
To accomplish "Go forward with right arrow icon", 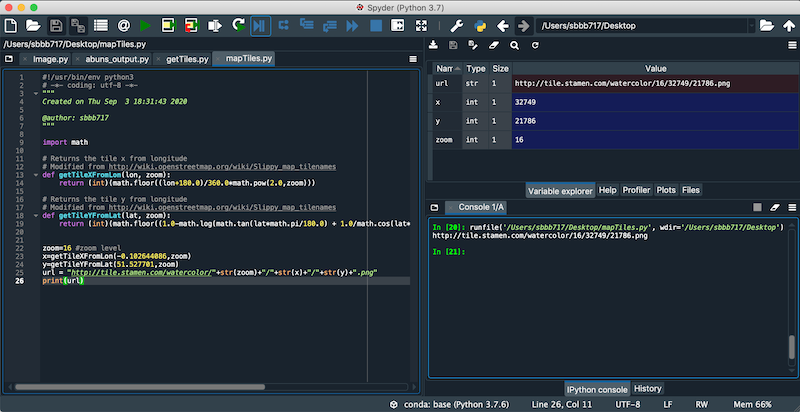I will tap(523, 25).
